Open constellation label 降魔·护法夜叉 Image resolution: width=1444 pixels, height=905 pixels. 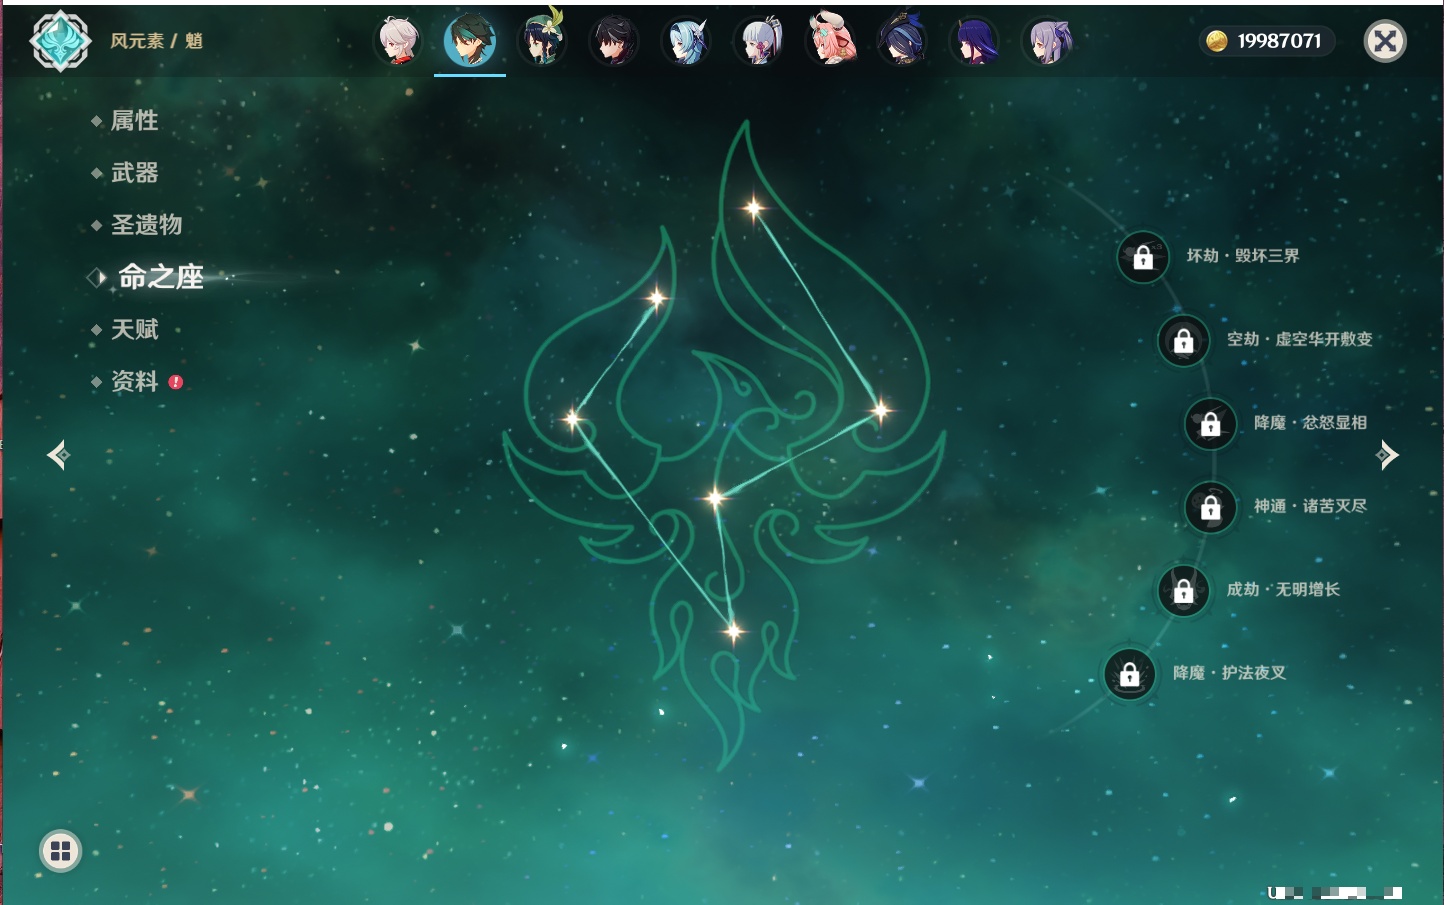point(1230,673)
